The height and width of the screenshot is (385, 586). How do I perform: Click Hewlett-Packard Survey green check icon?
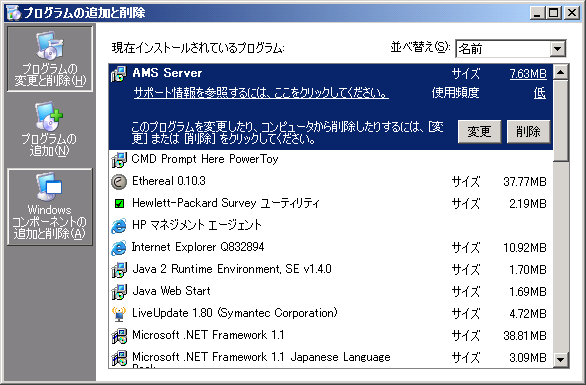[x=119, y=203]
